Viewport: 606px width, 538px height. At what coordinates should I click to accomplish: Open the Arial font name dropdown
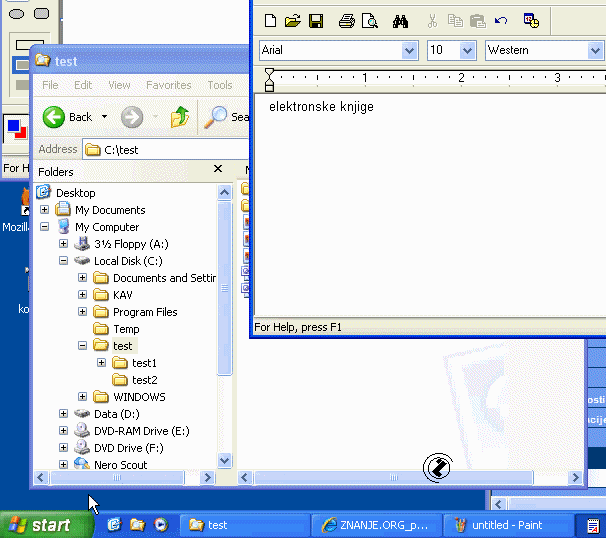coord(409,50)
